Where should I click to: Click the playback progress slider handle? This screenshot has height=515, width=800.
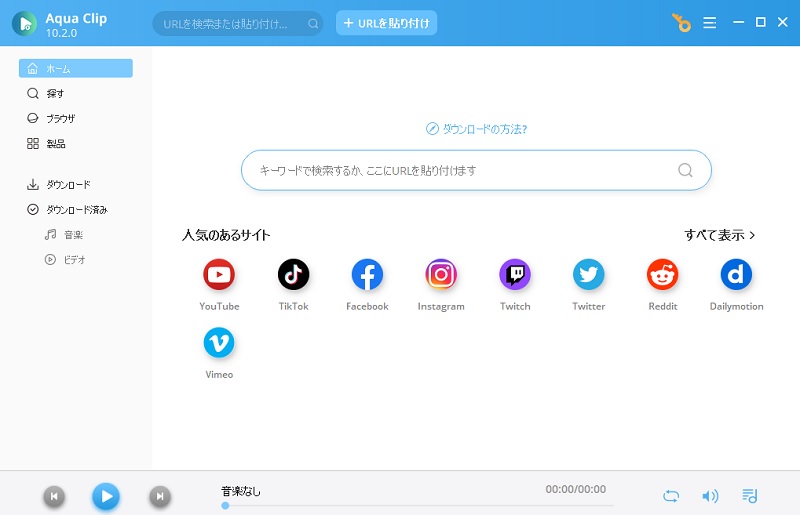coord(225,505)
